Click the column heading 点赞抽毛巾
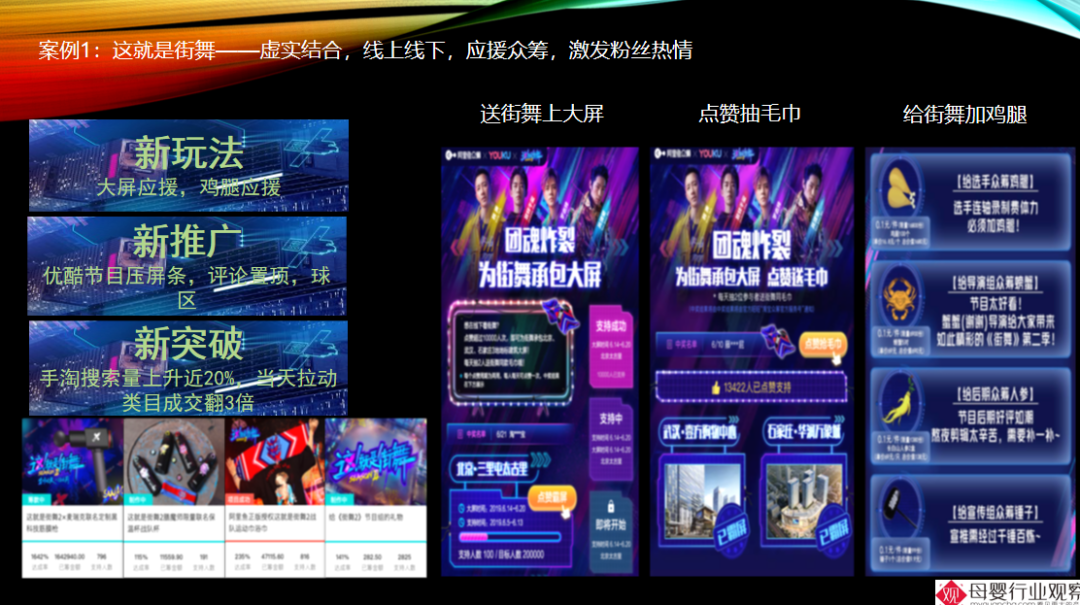 point(749,114)
